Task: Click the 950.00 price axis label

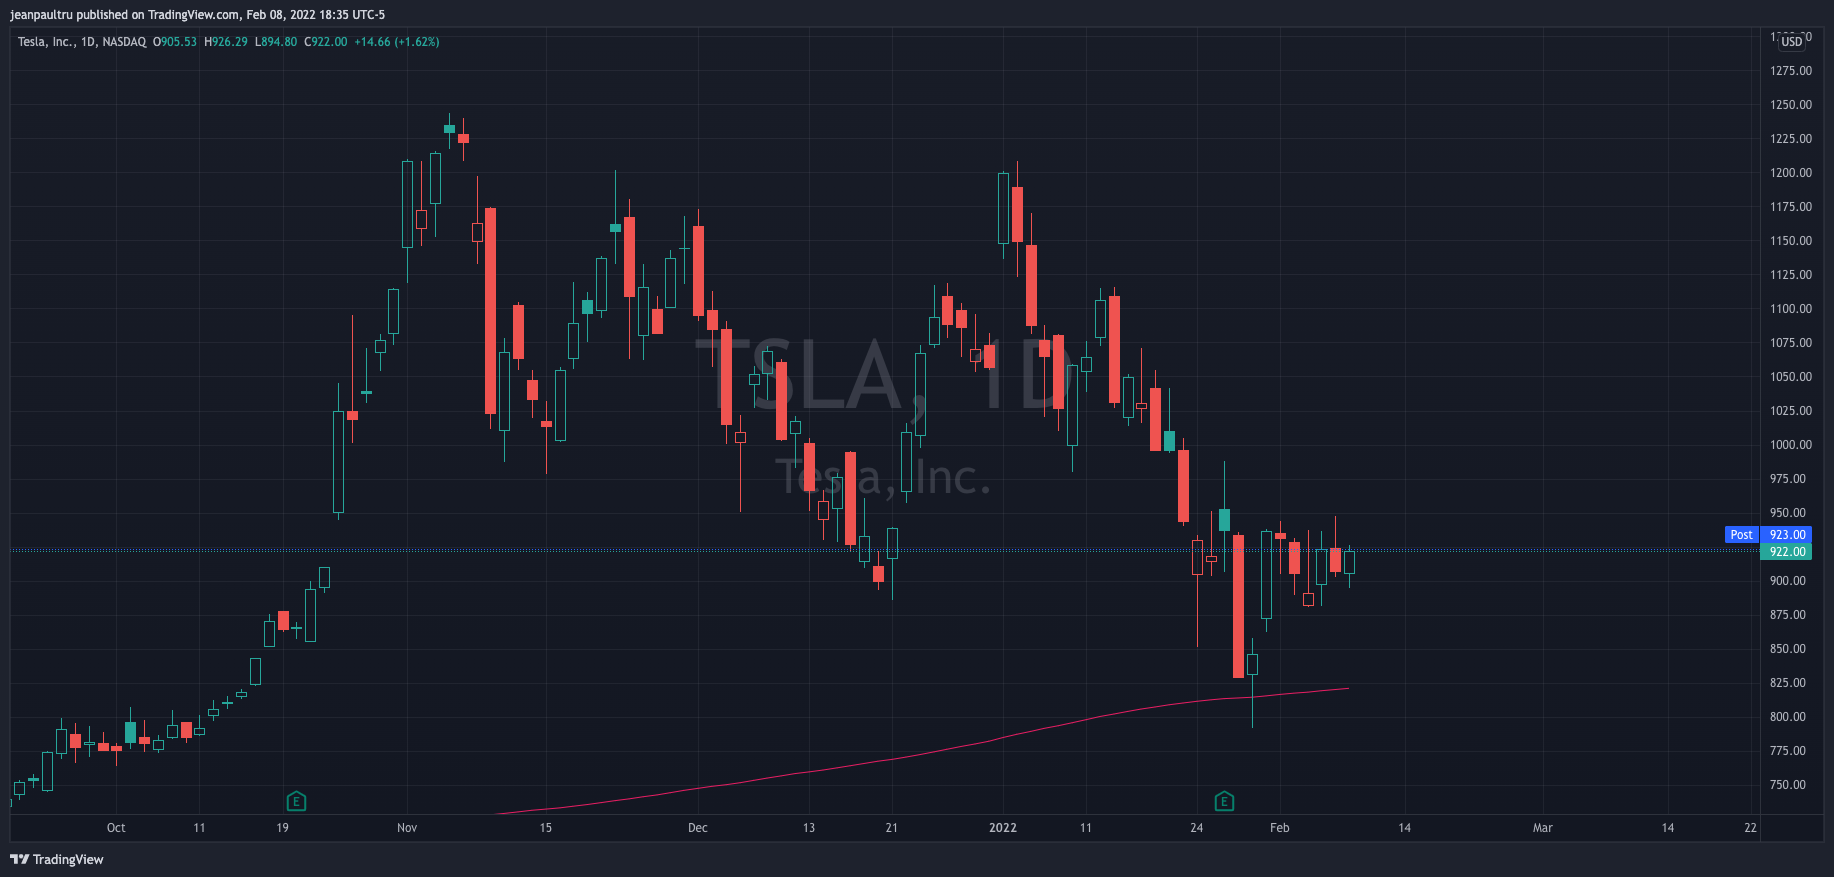Action: point(1787,513)
